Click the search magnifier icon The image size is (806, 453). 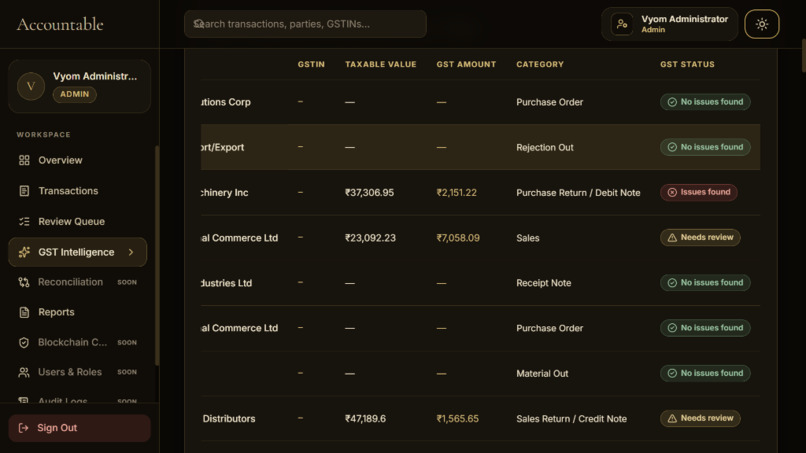(199, 24)
